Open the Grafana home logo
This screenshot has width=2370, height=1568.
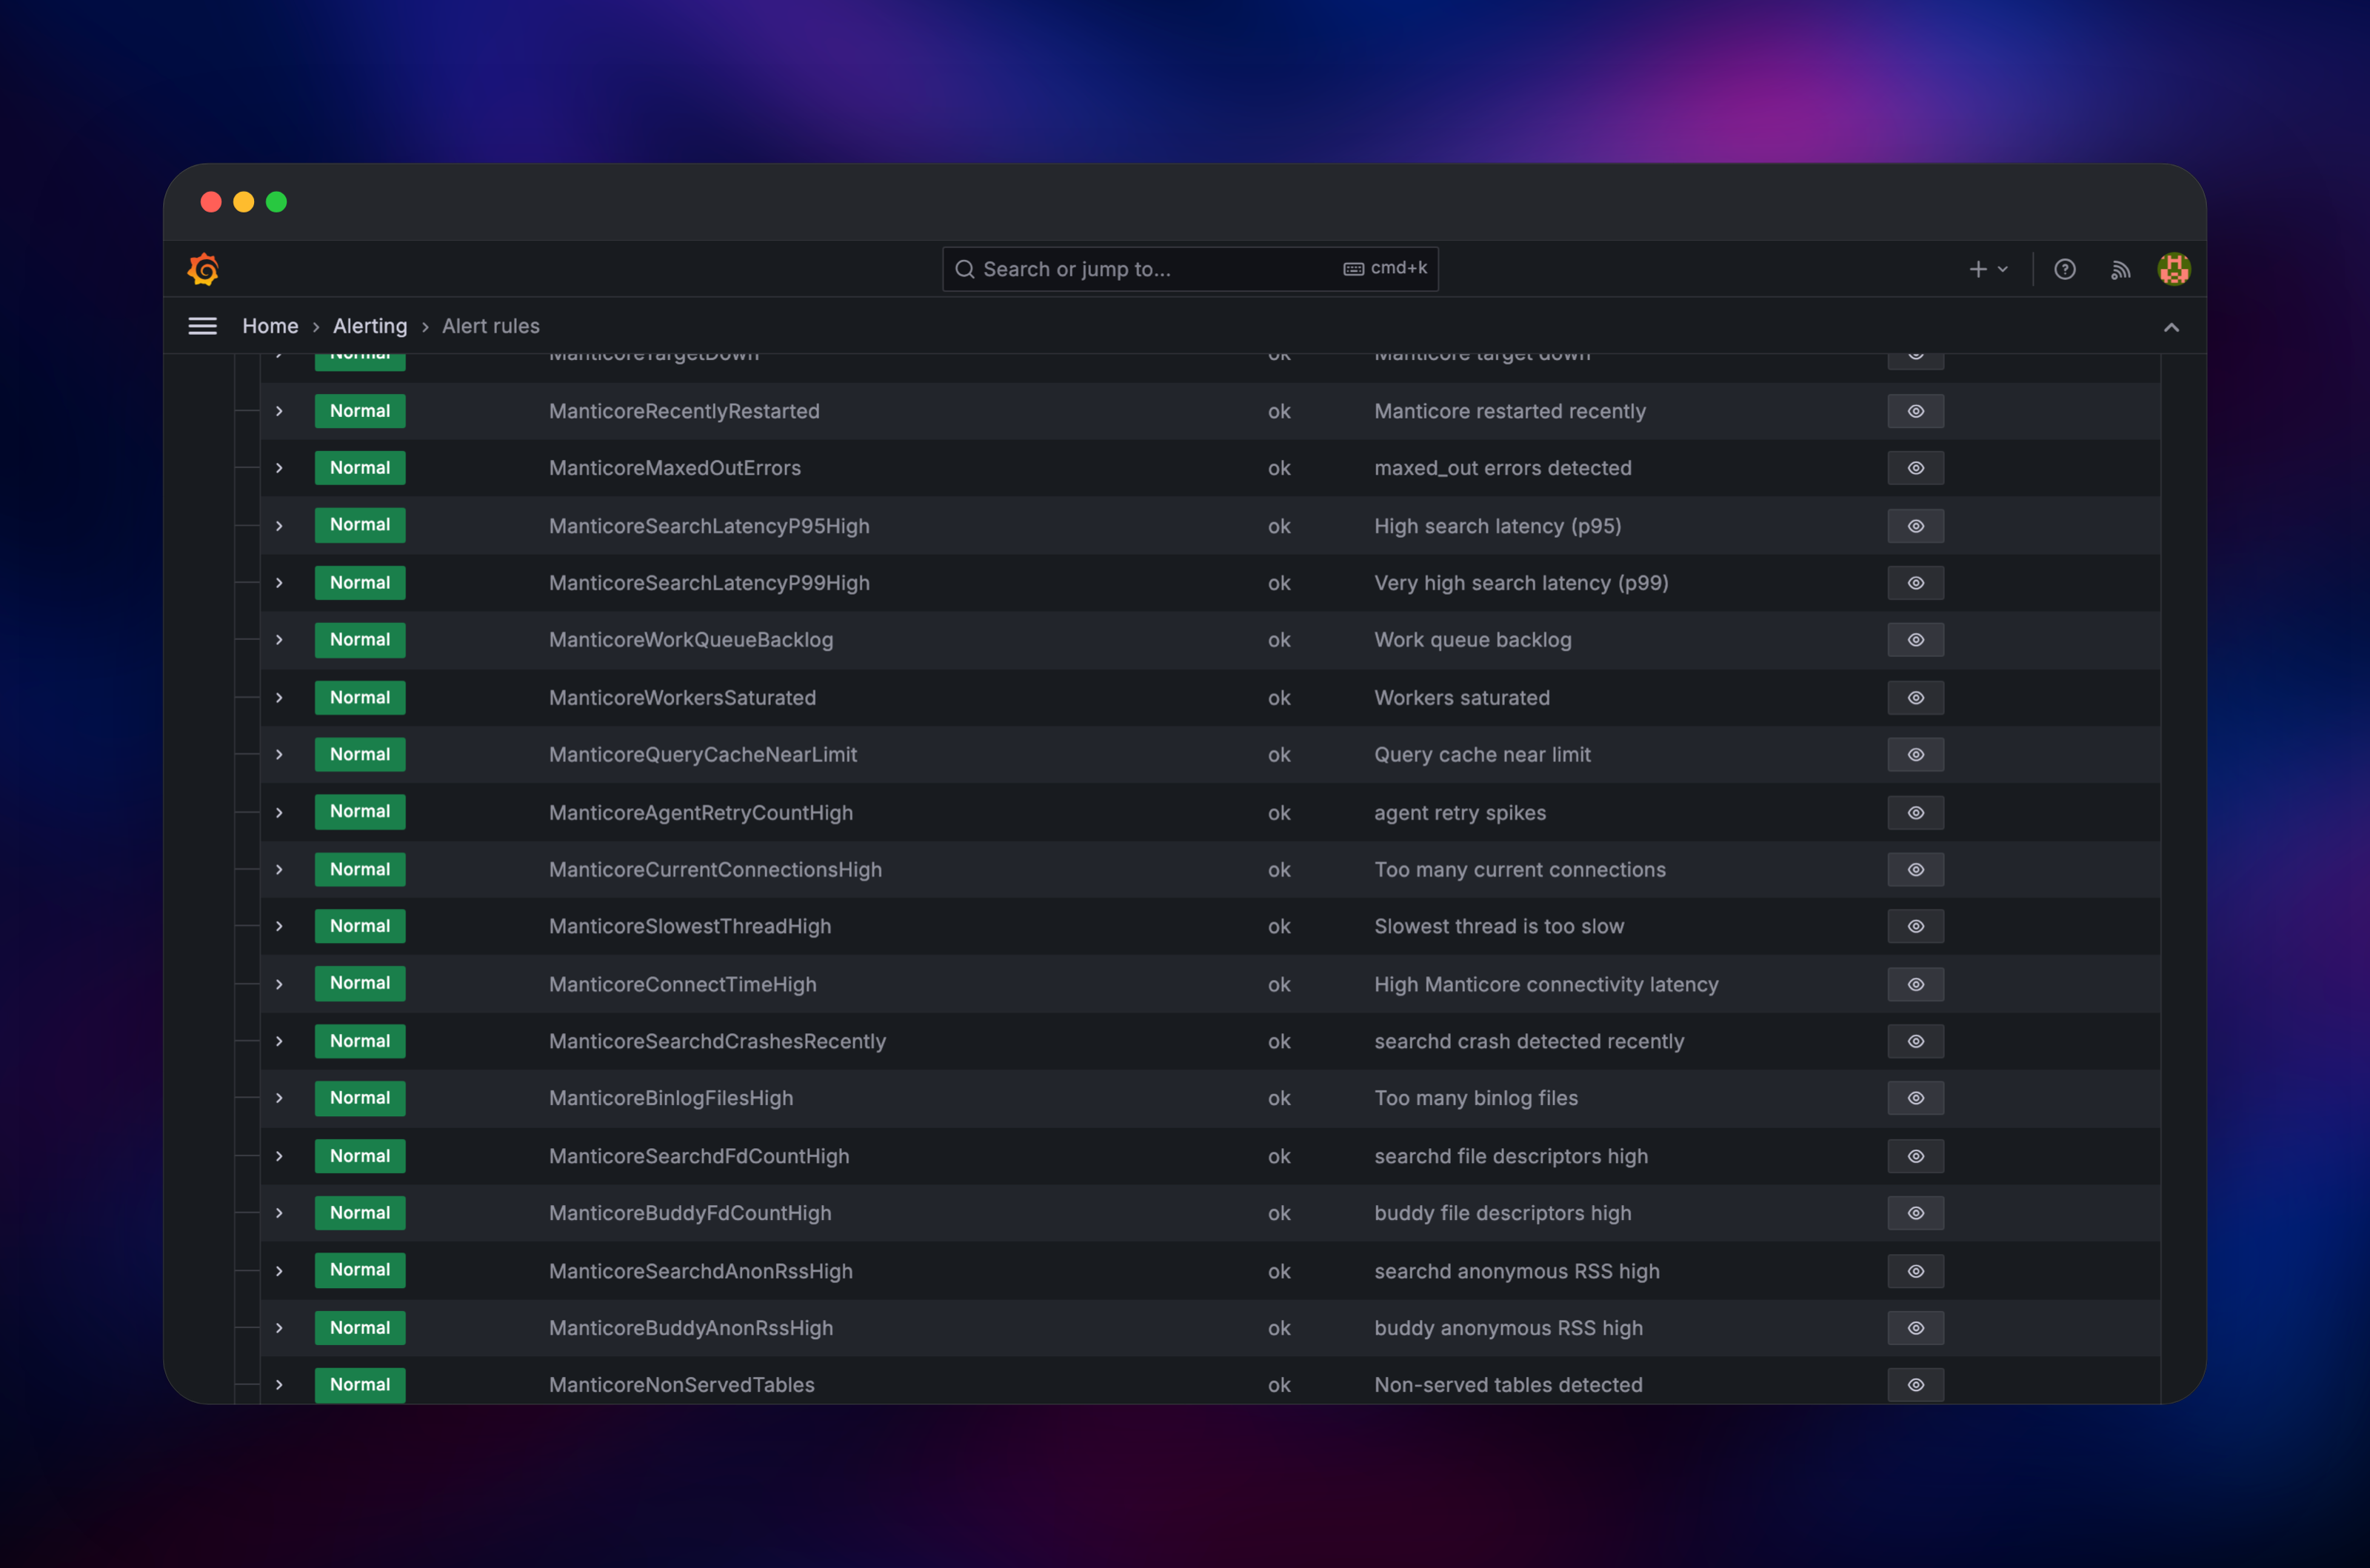(x=204, y=269)
